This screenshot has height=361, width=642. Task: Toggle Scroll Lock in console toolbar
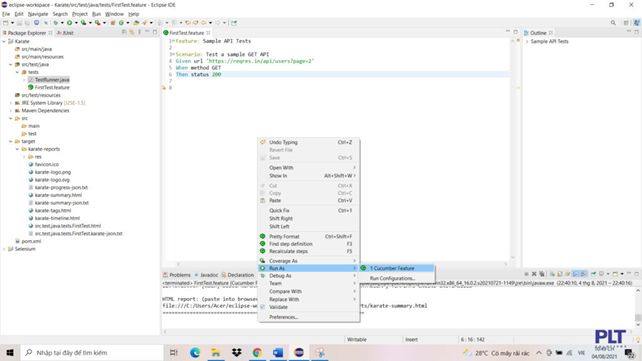click(x=560, y=274)
